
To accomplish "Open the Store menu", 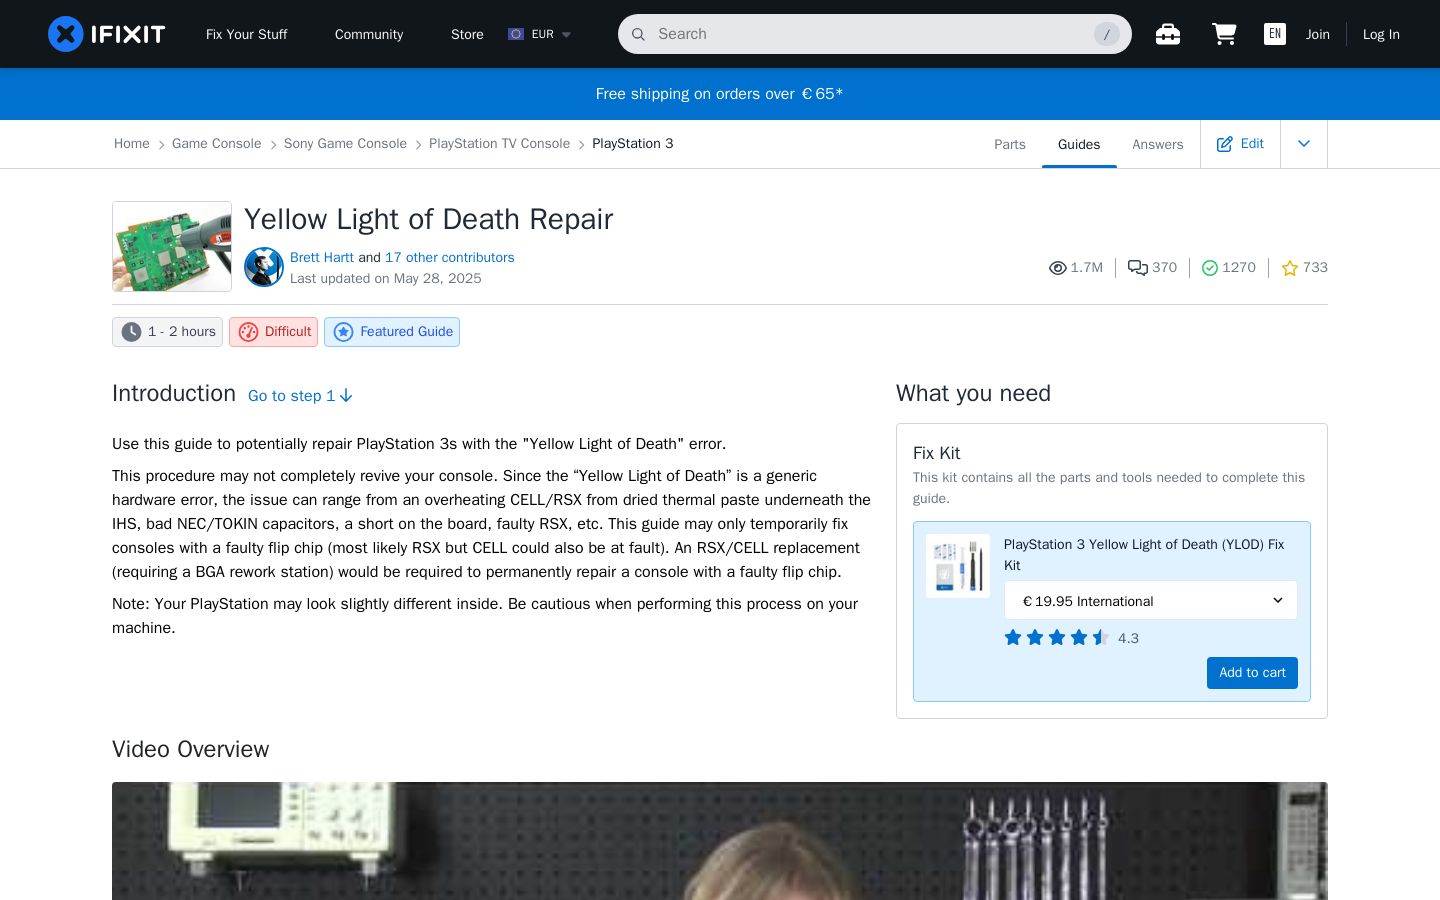I will 467,34.
